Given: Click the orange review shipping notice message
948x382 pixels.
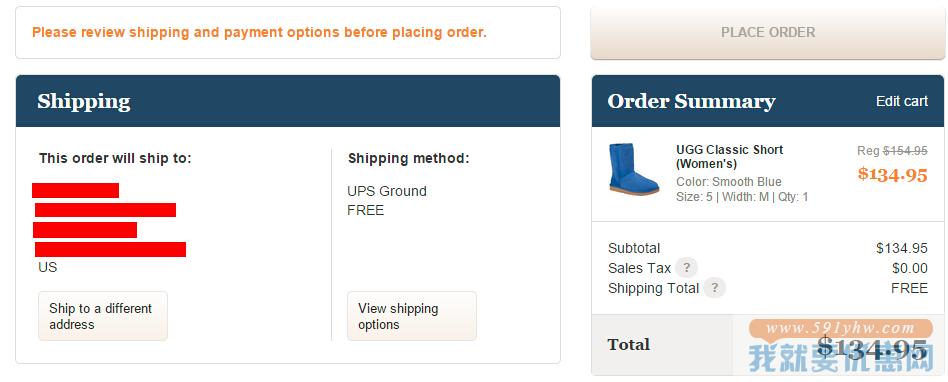Looking at the screenshot, I should 259,33.
